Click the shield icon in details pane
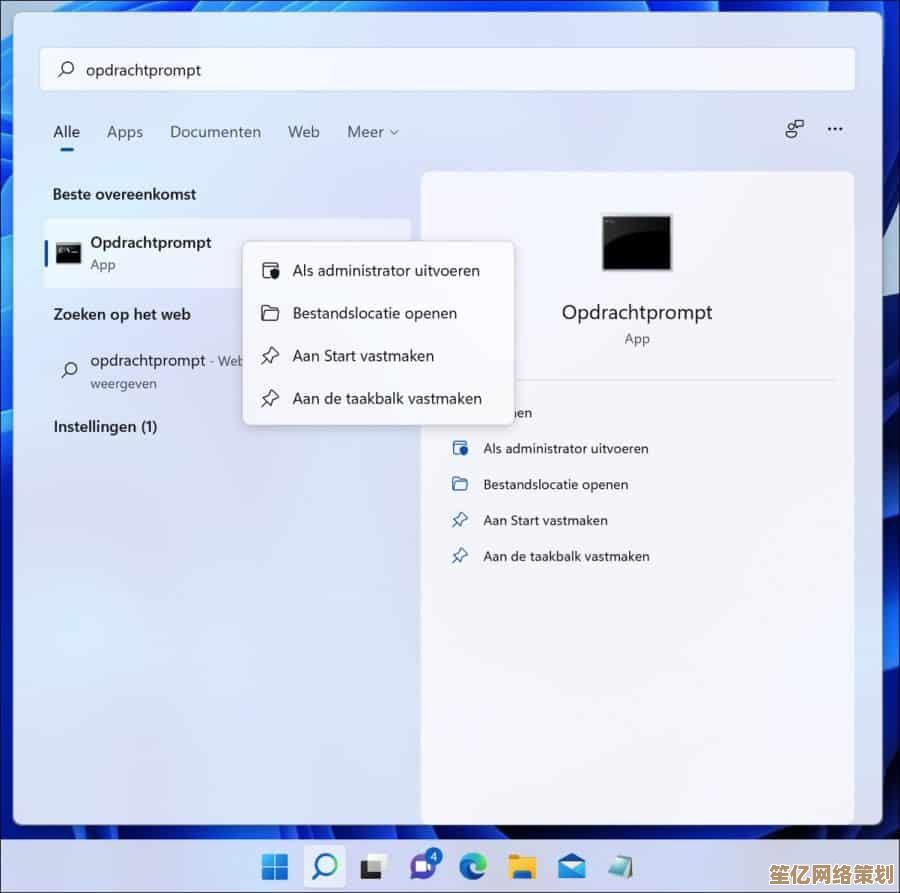Image resolution: width=900 pixels, height=893 pixels. (460, 448)
